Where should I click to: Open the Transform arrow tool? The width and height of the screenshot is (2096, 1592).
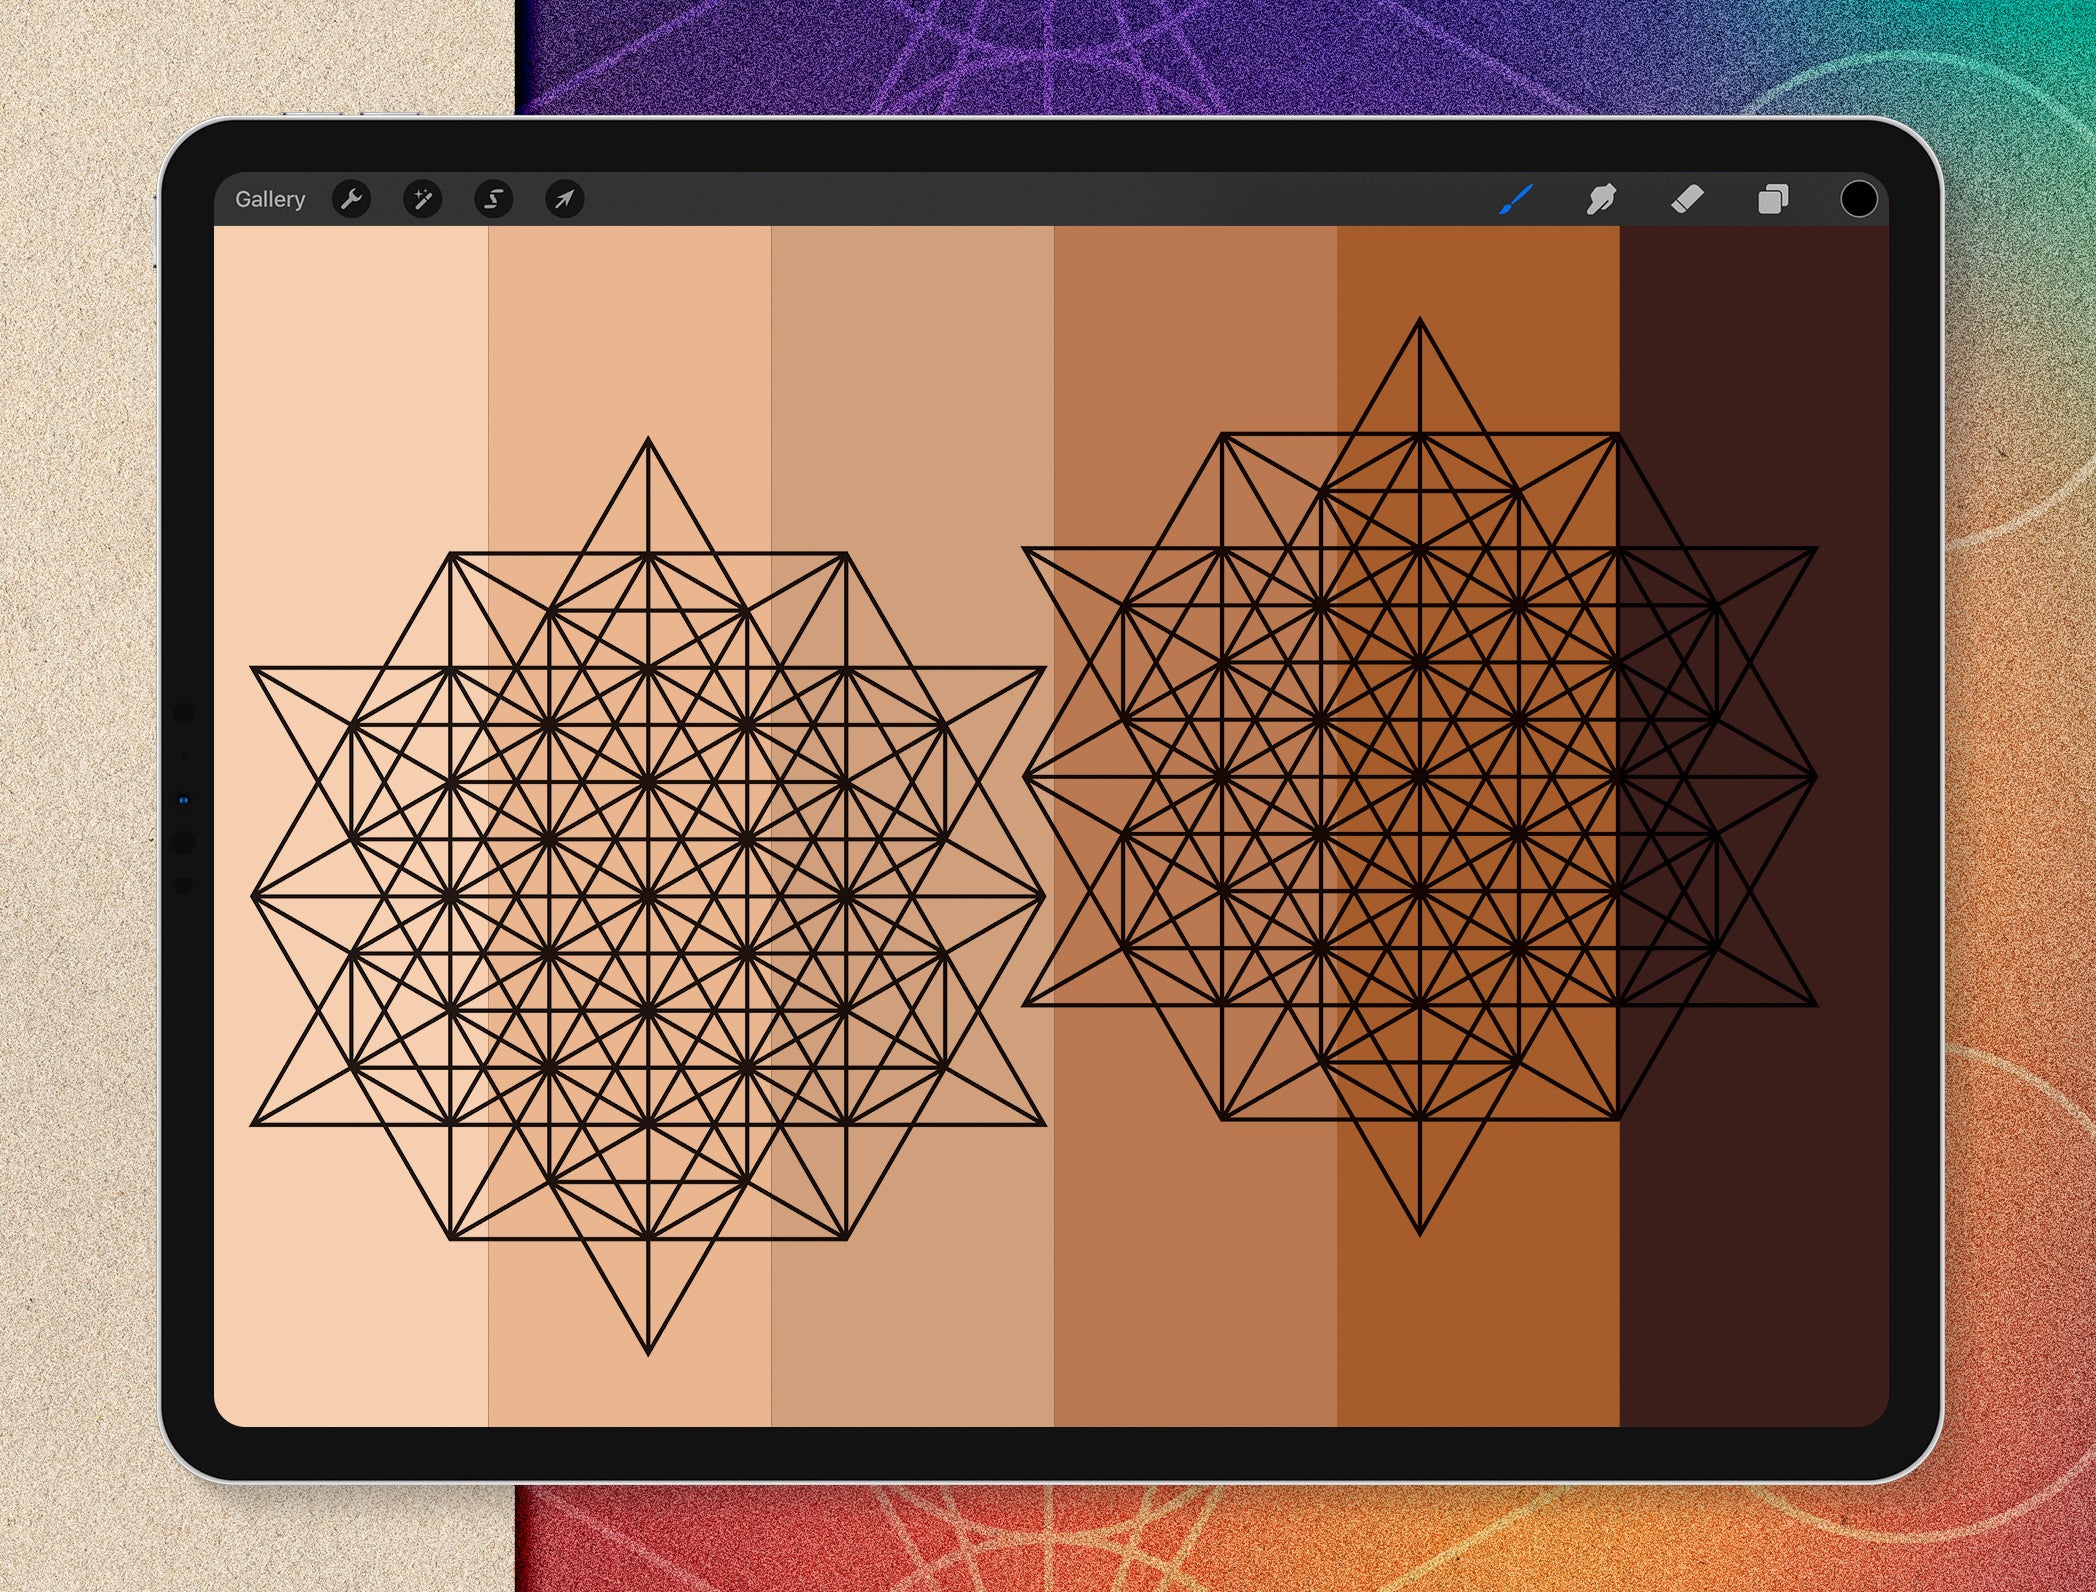click(x=563, y=199)
